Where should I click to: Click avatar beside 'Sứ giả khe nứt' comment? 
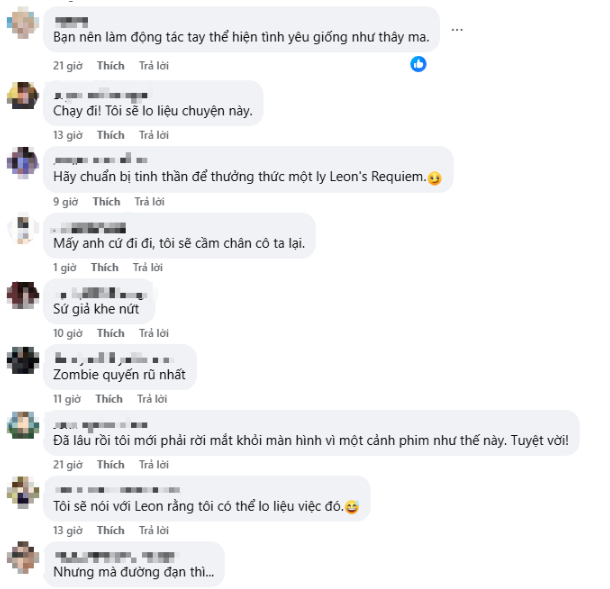pos(23,294)
